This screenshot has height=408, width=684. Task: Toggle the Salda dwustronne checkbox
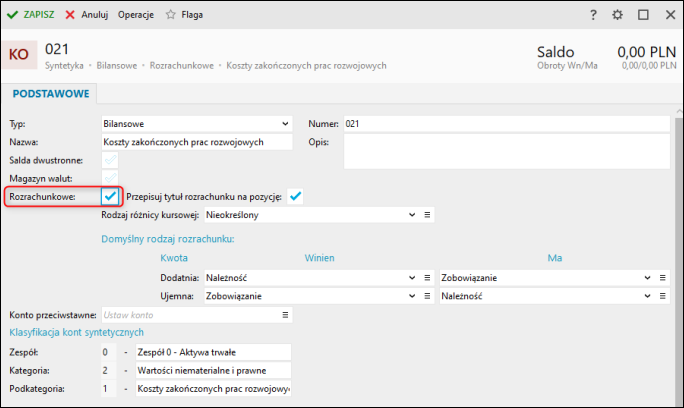coord(110,160)
